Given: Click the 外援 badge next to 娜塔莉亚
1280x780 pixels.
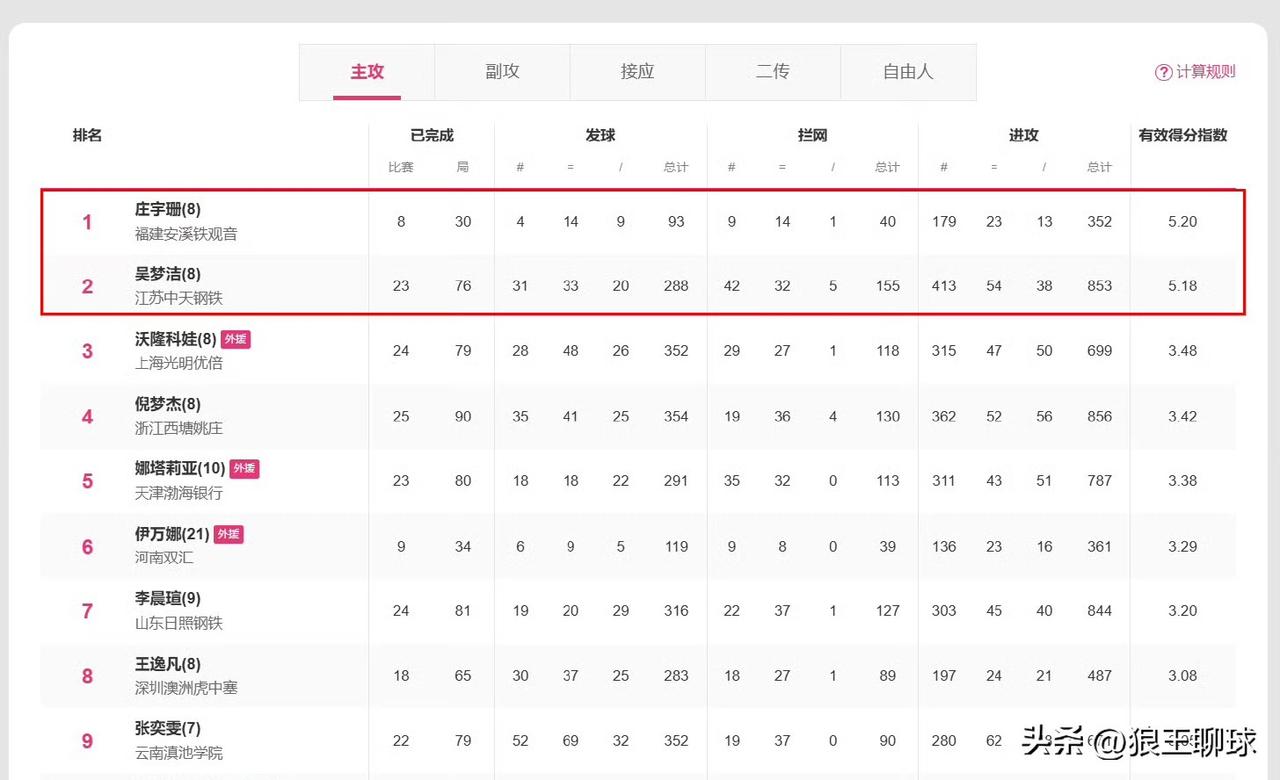Looking at the screenshot, I should [x=244, y=468].
